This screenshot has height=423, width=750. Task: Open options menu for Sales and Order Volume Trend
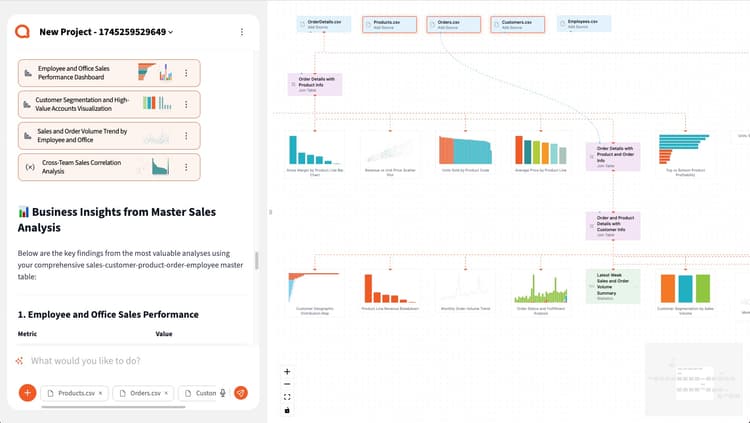point(186,136)
